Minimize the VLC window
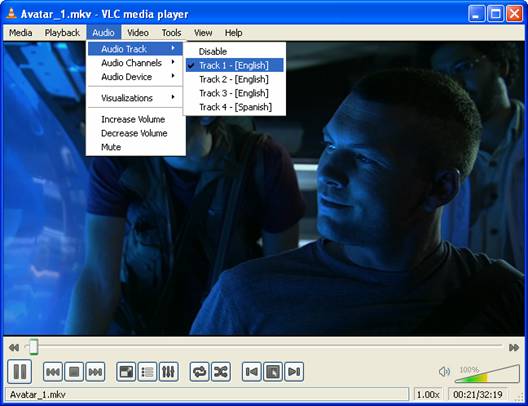This screenshot has height=406, width=528. [x=476, y=14]
